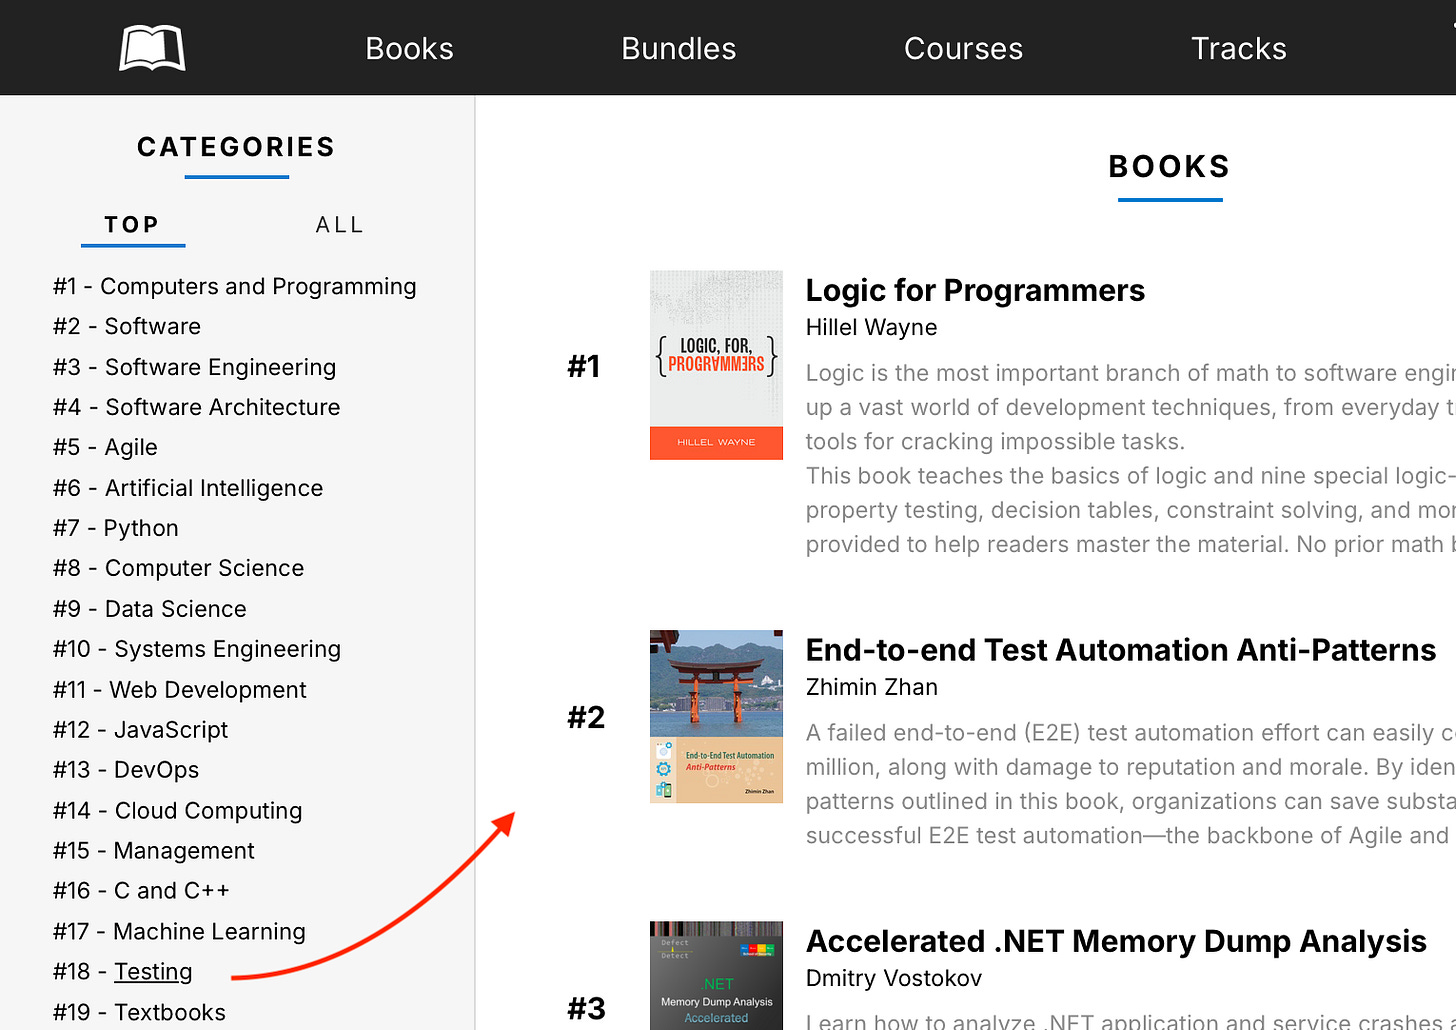Open the Software Engineering category
This screenshot has width=1456, height=1030.
coord(194,367)
